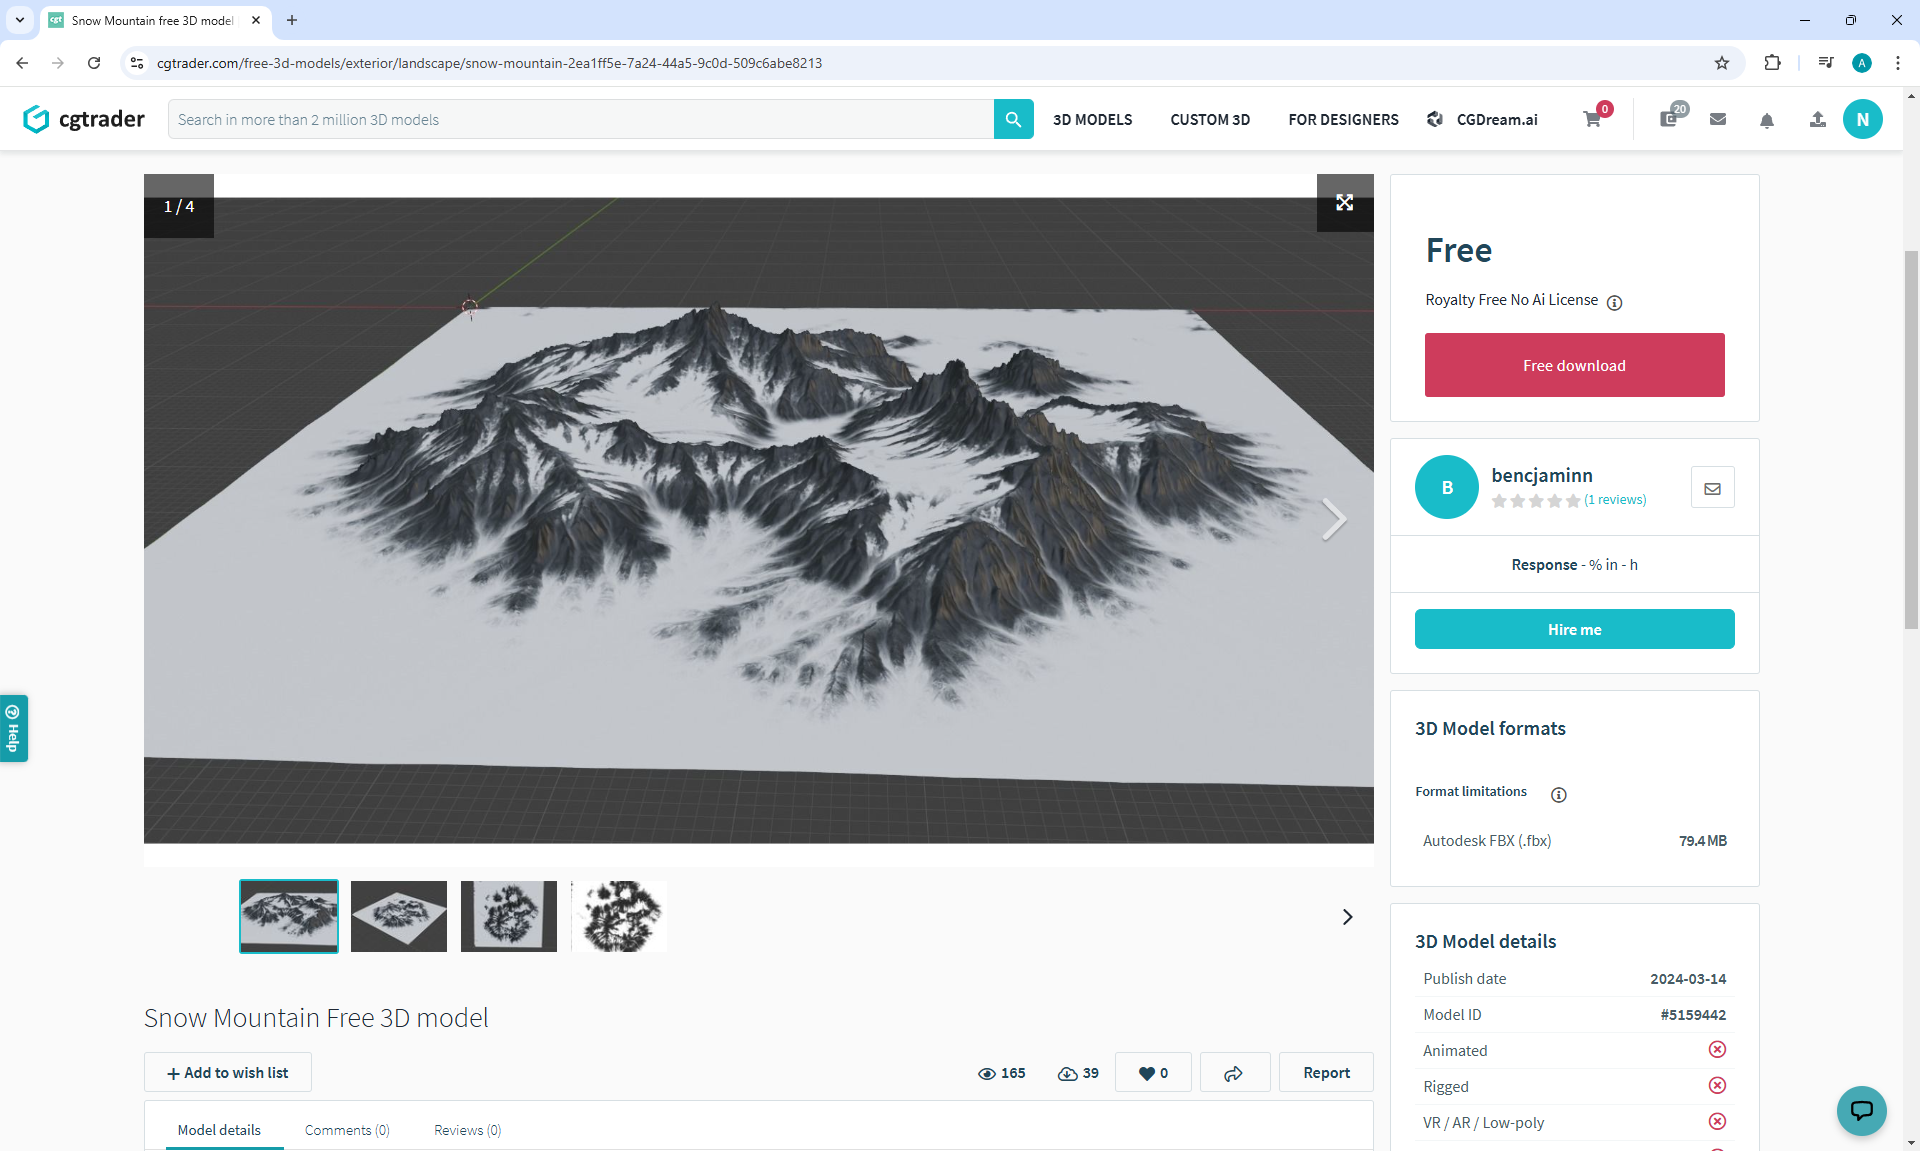The height and width of the screenshot is (1151, 1920).
Task: Toggle the heart like button
Action: click(x=1153, y=1073)
